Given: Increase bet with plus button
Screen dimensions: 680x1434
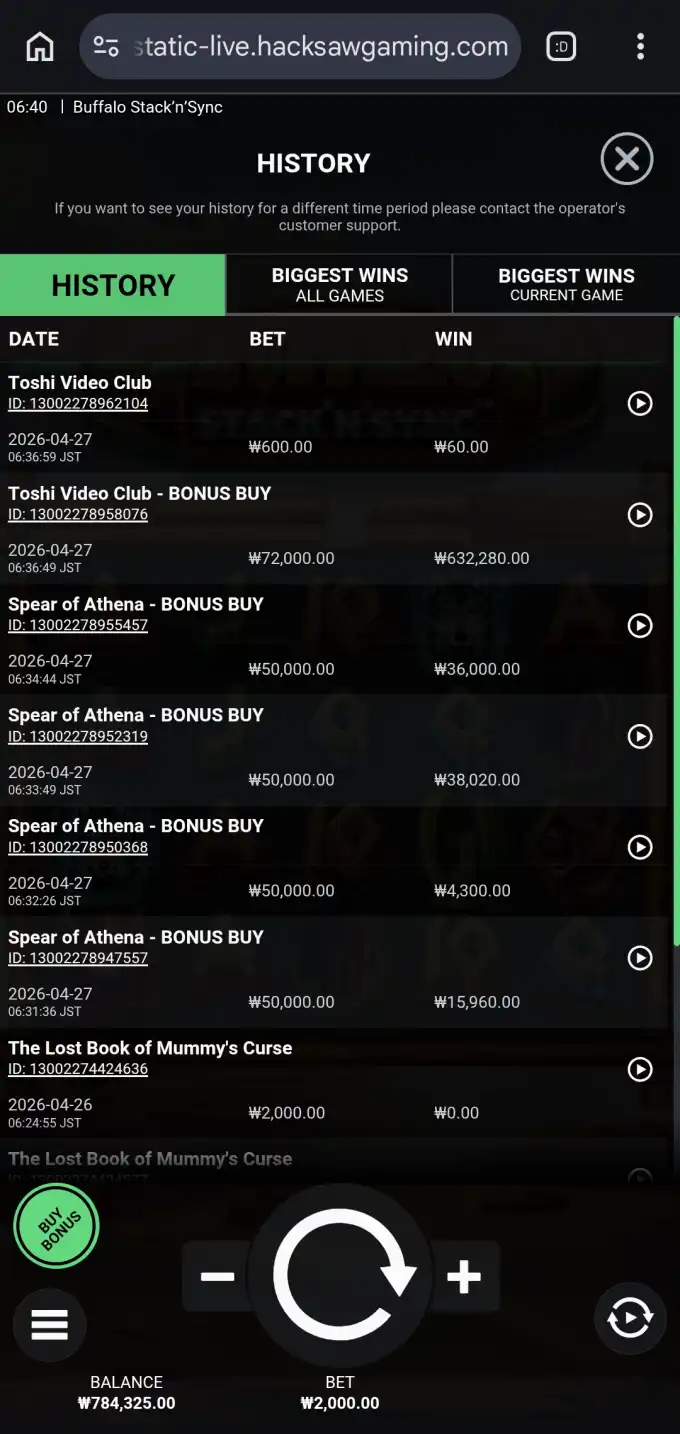Looking at the screenshot, I should tap(464, 1276).
